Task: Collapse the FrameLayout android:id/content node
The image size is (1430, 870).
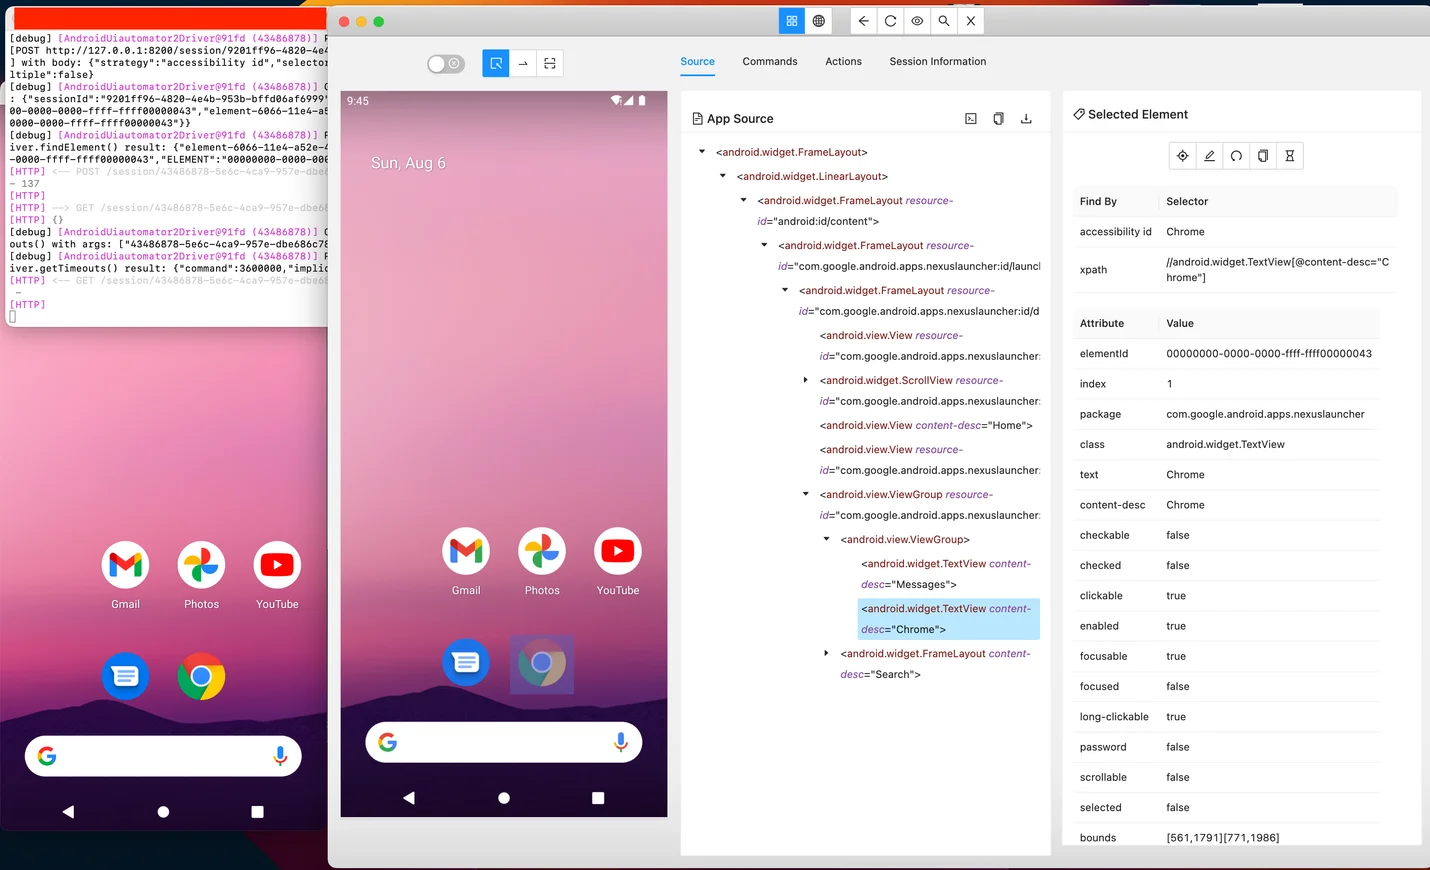Action: 744,200
